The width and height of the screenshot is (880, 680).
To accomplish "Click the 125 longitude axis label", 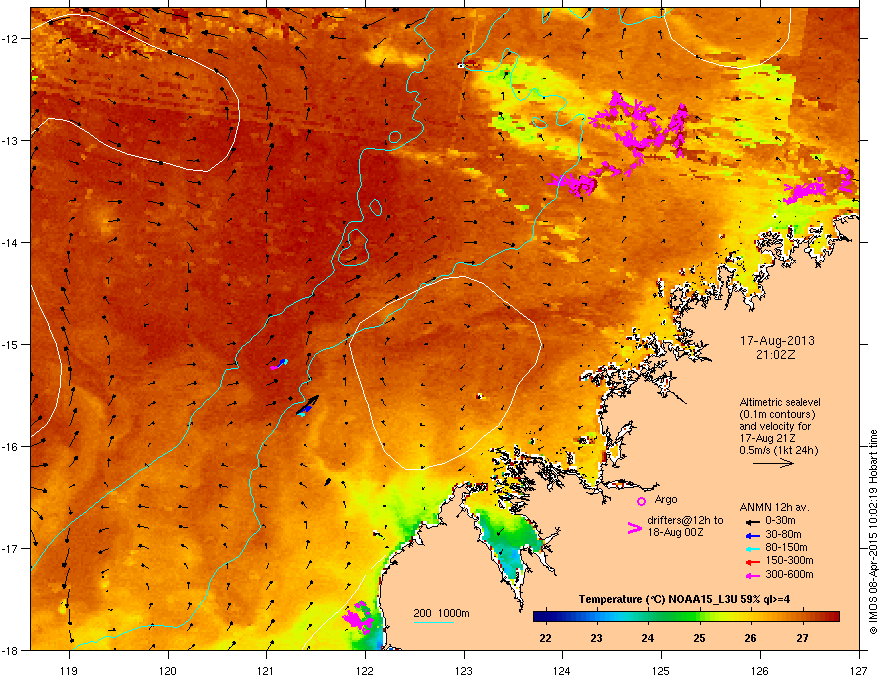I will click(661, 670).
